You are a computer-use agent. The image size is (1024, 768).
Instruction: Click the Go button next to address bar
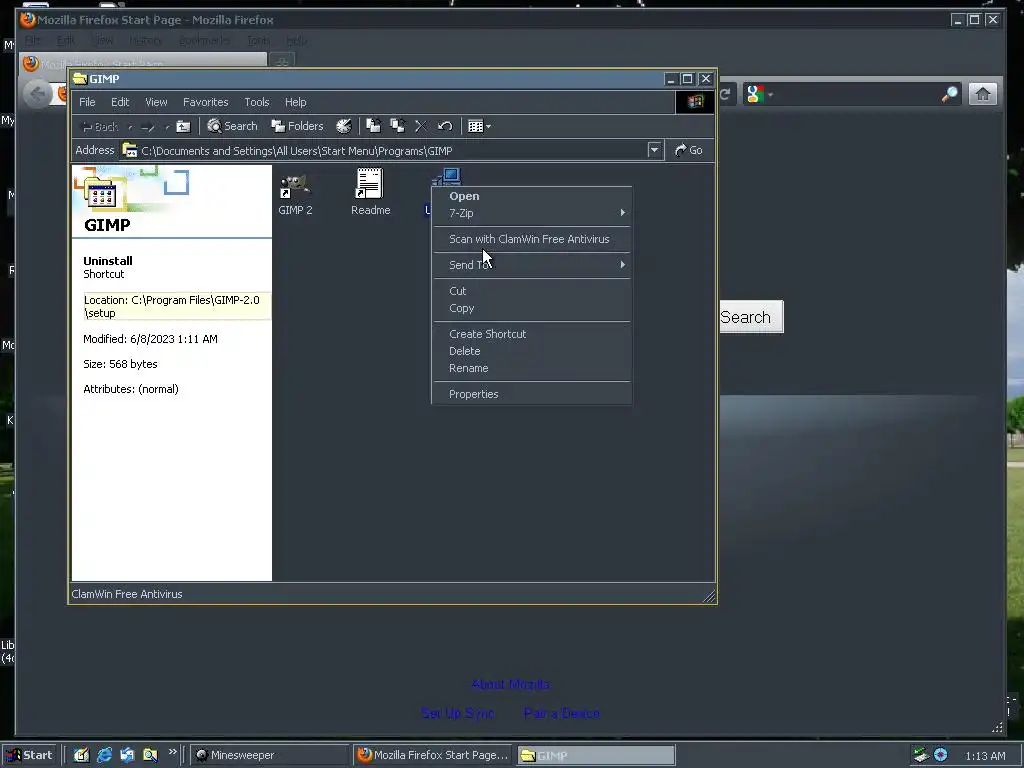(688, 150)
